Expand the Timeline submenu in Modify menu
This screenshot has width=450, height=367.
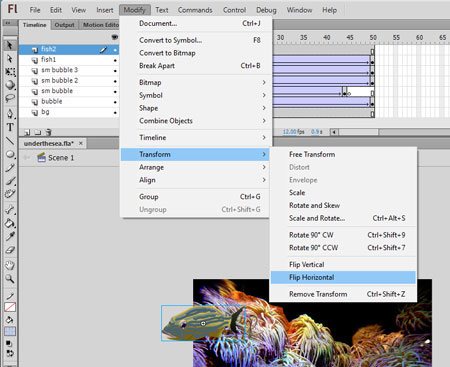point(196,137)
